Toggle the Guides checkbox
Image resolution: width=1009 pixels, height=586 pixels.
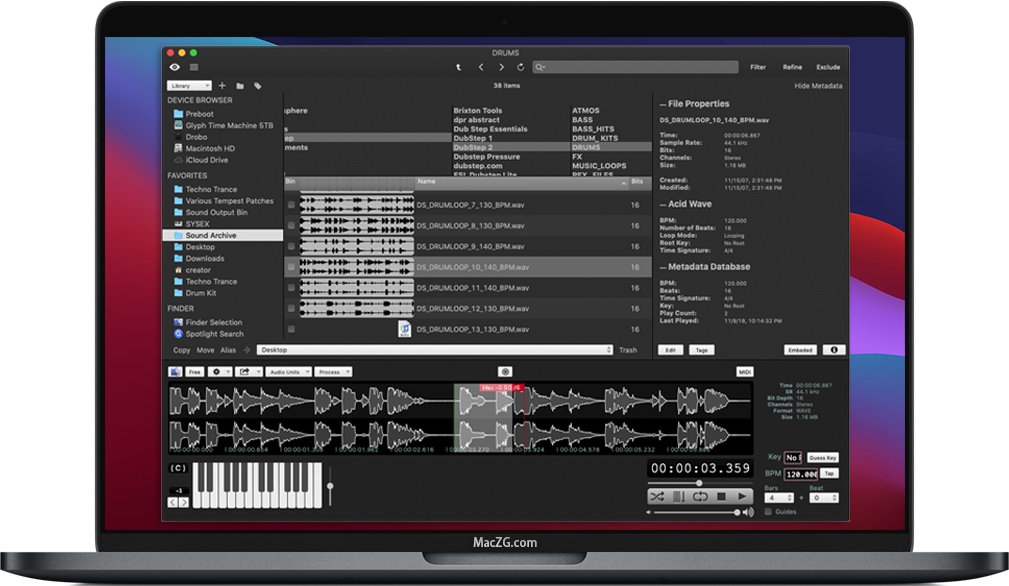click(x=769, y=512)
